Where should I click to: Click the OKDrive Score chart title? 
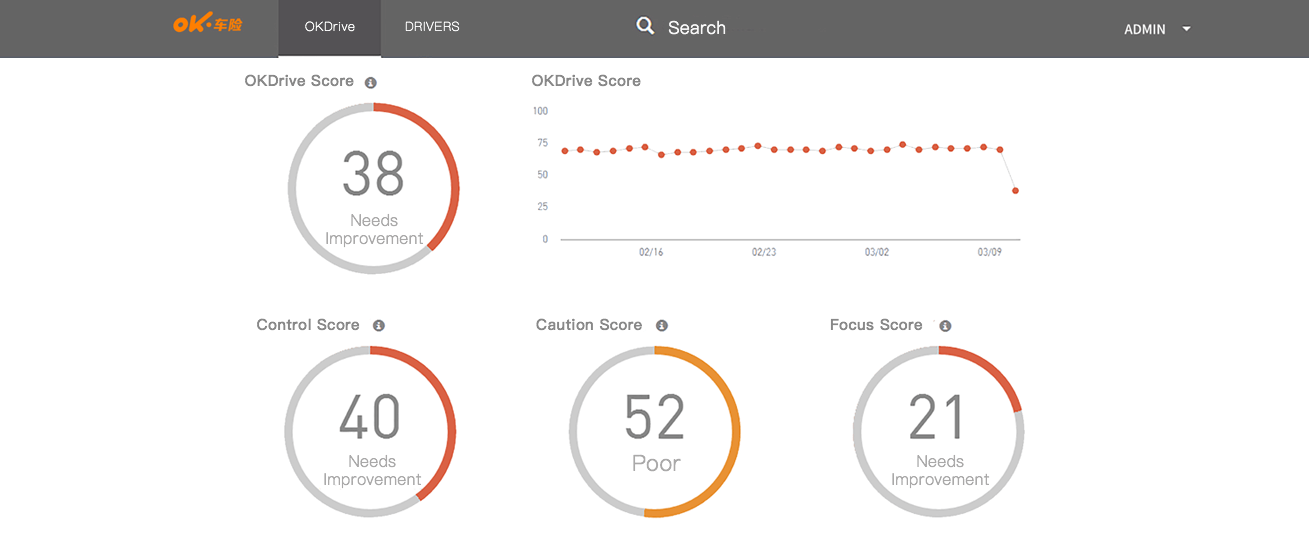pos(586,81)
